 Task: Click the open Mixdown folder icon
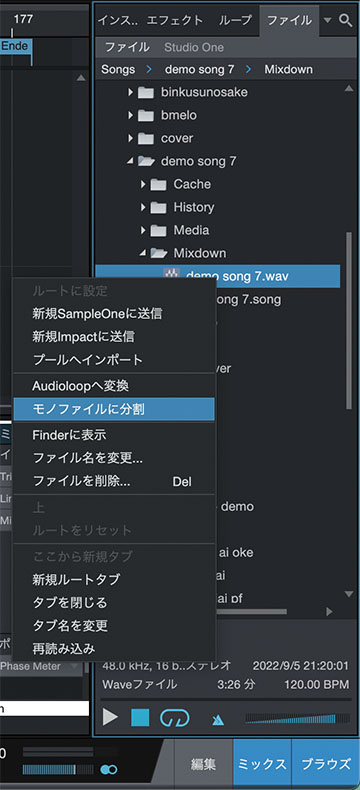(159, 253)
